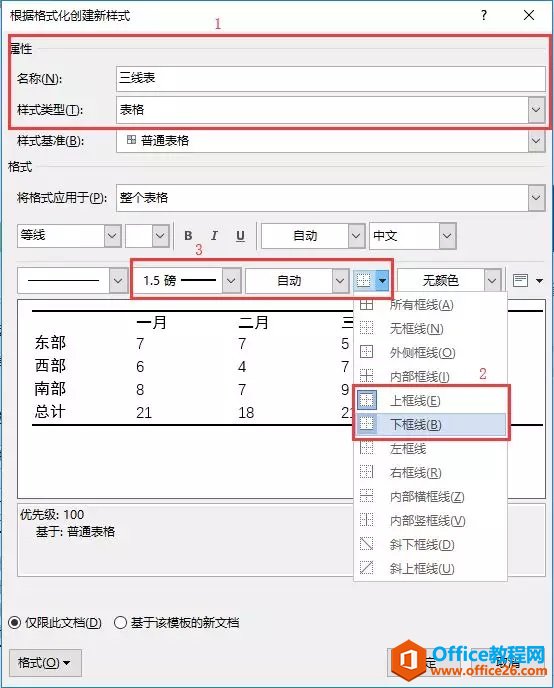Click preview row label 总计
Viewport: 554px width, 688px height.
click(x=50, y=412)
